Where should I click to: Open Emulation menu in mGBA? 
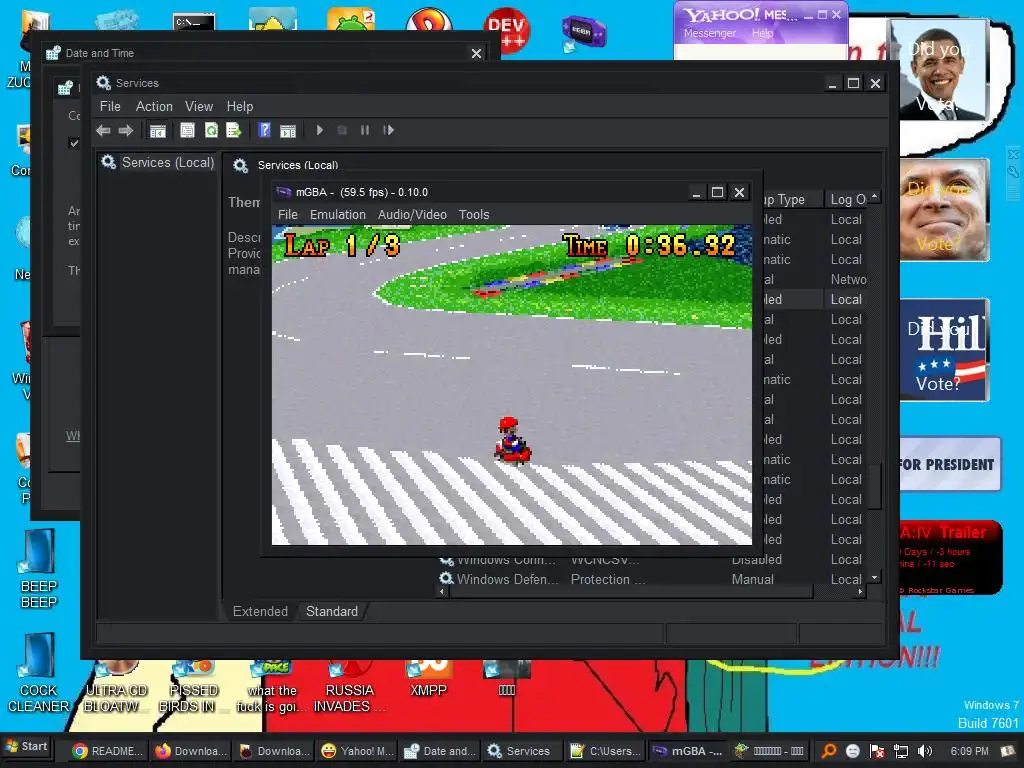click(338, 215)
